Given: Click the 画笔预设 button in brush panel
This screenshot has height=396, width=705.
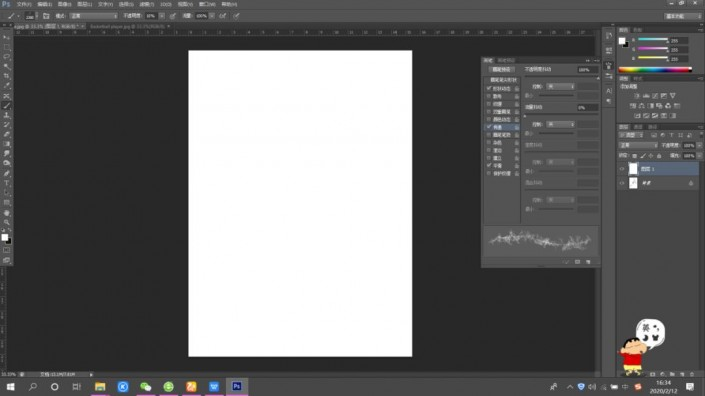Looking at the screenshot, I should [501, 70].
